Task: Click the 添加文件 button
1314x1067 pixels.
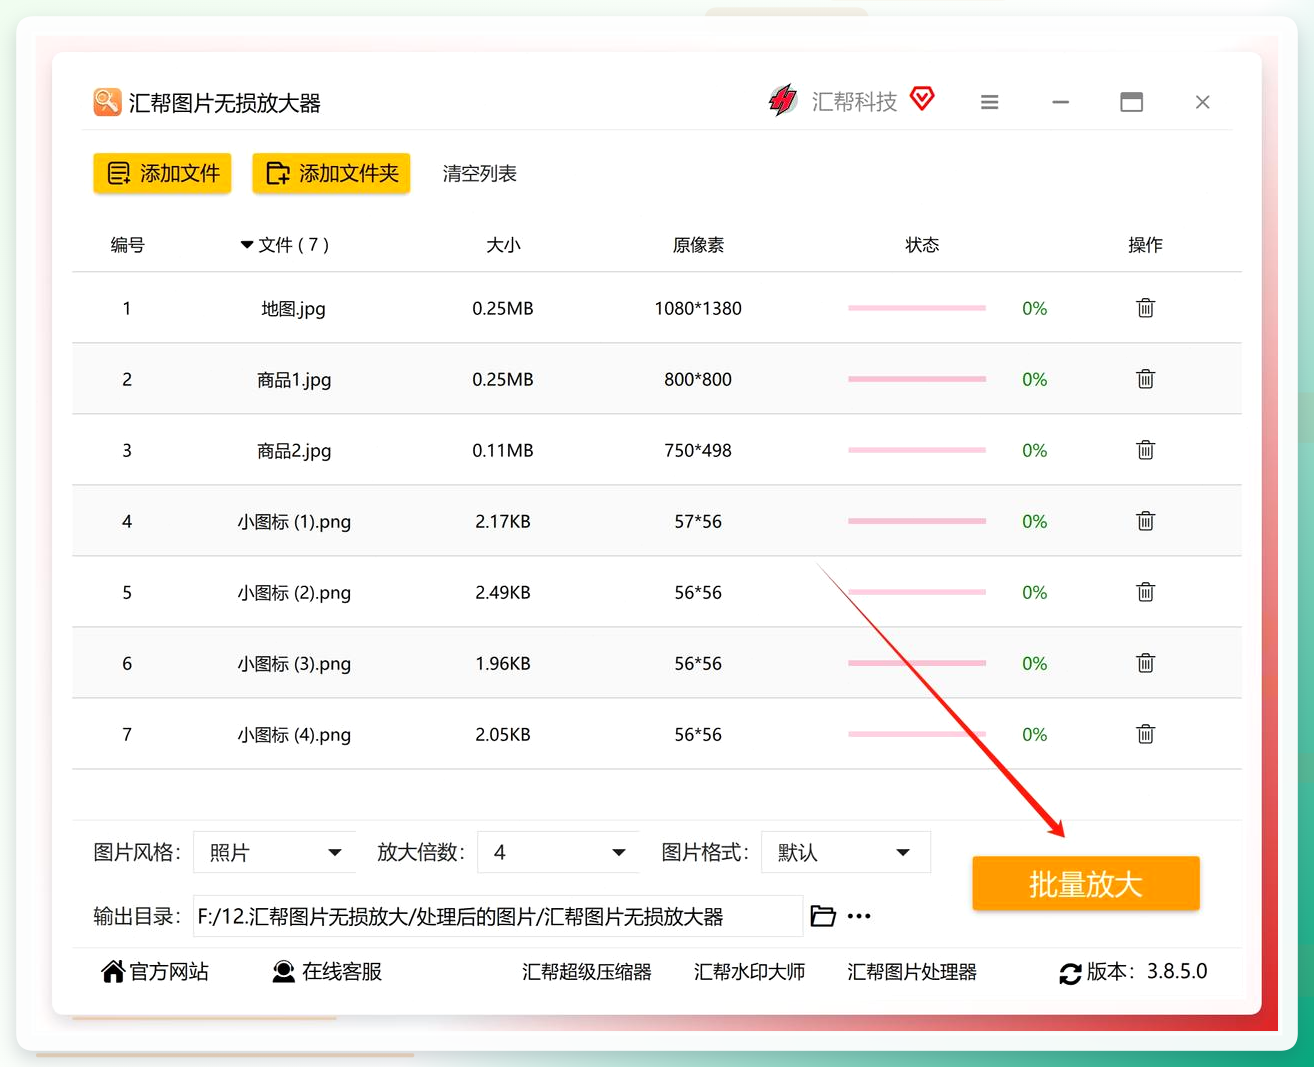Action: pos(162,173)
